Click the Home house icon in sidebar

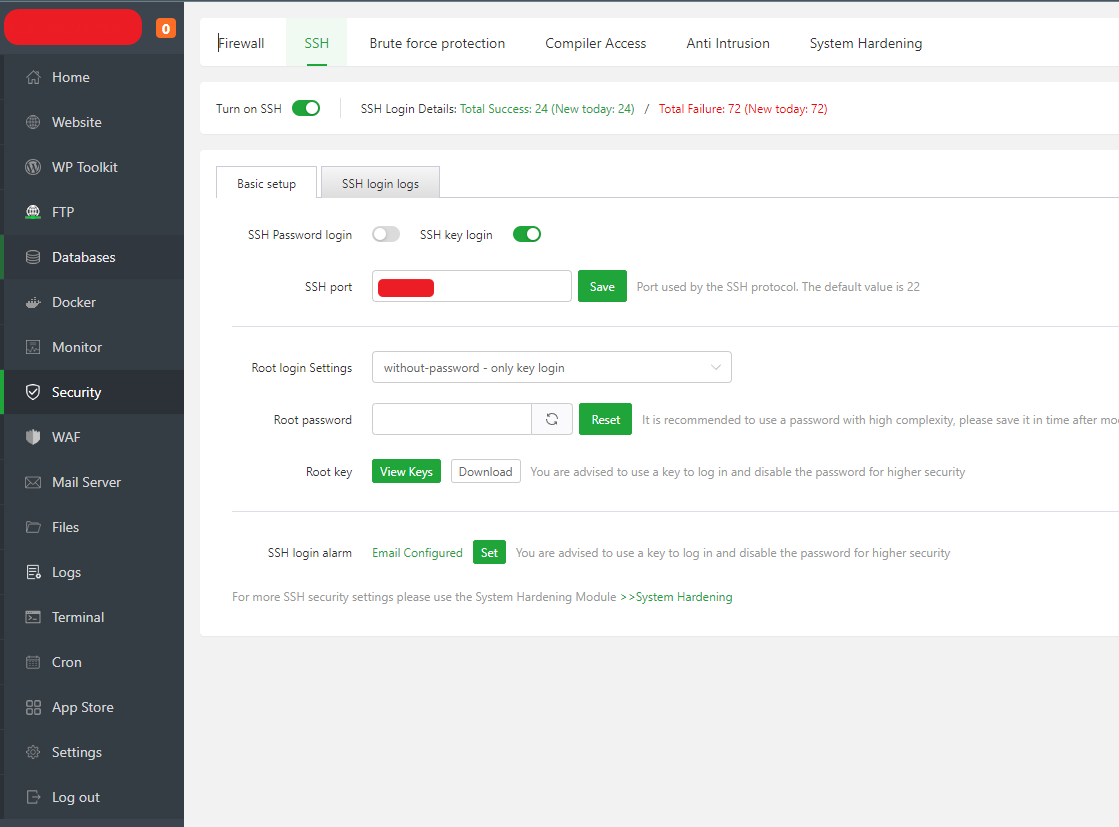click(x=33, y=77)
